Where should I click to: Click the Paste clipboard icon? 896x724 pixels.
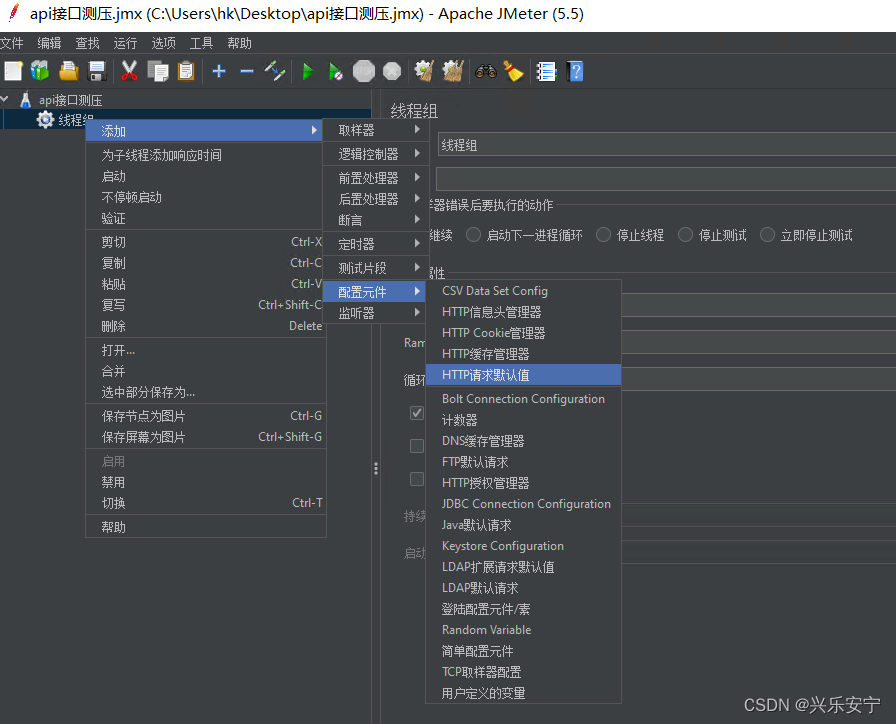[186, 71]
